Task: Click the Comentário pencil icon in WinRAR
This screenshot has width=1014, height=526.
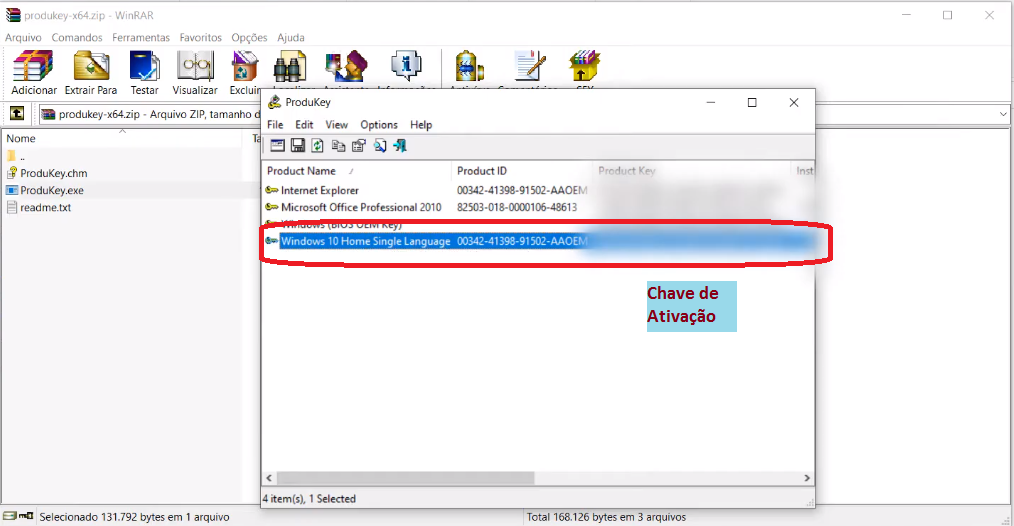Action: pos(529,66)
